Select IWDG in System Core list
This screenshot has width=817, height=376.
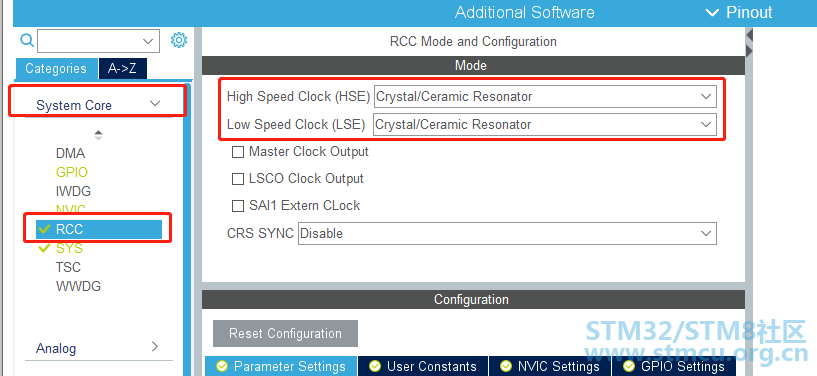(x=73, y=191)
